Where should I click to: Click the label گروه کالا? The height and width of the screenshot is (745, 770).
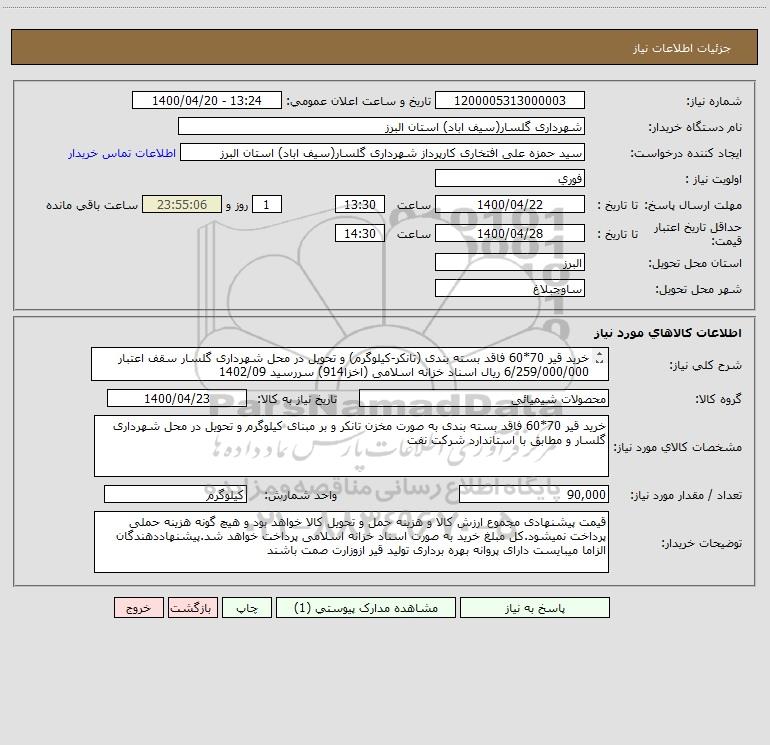[x=719, y=399]
